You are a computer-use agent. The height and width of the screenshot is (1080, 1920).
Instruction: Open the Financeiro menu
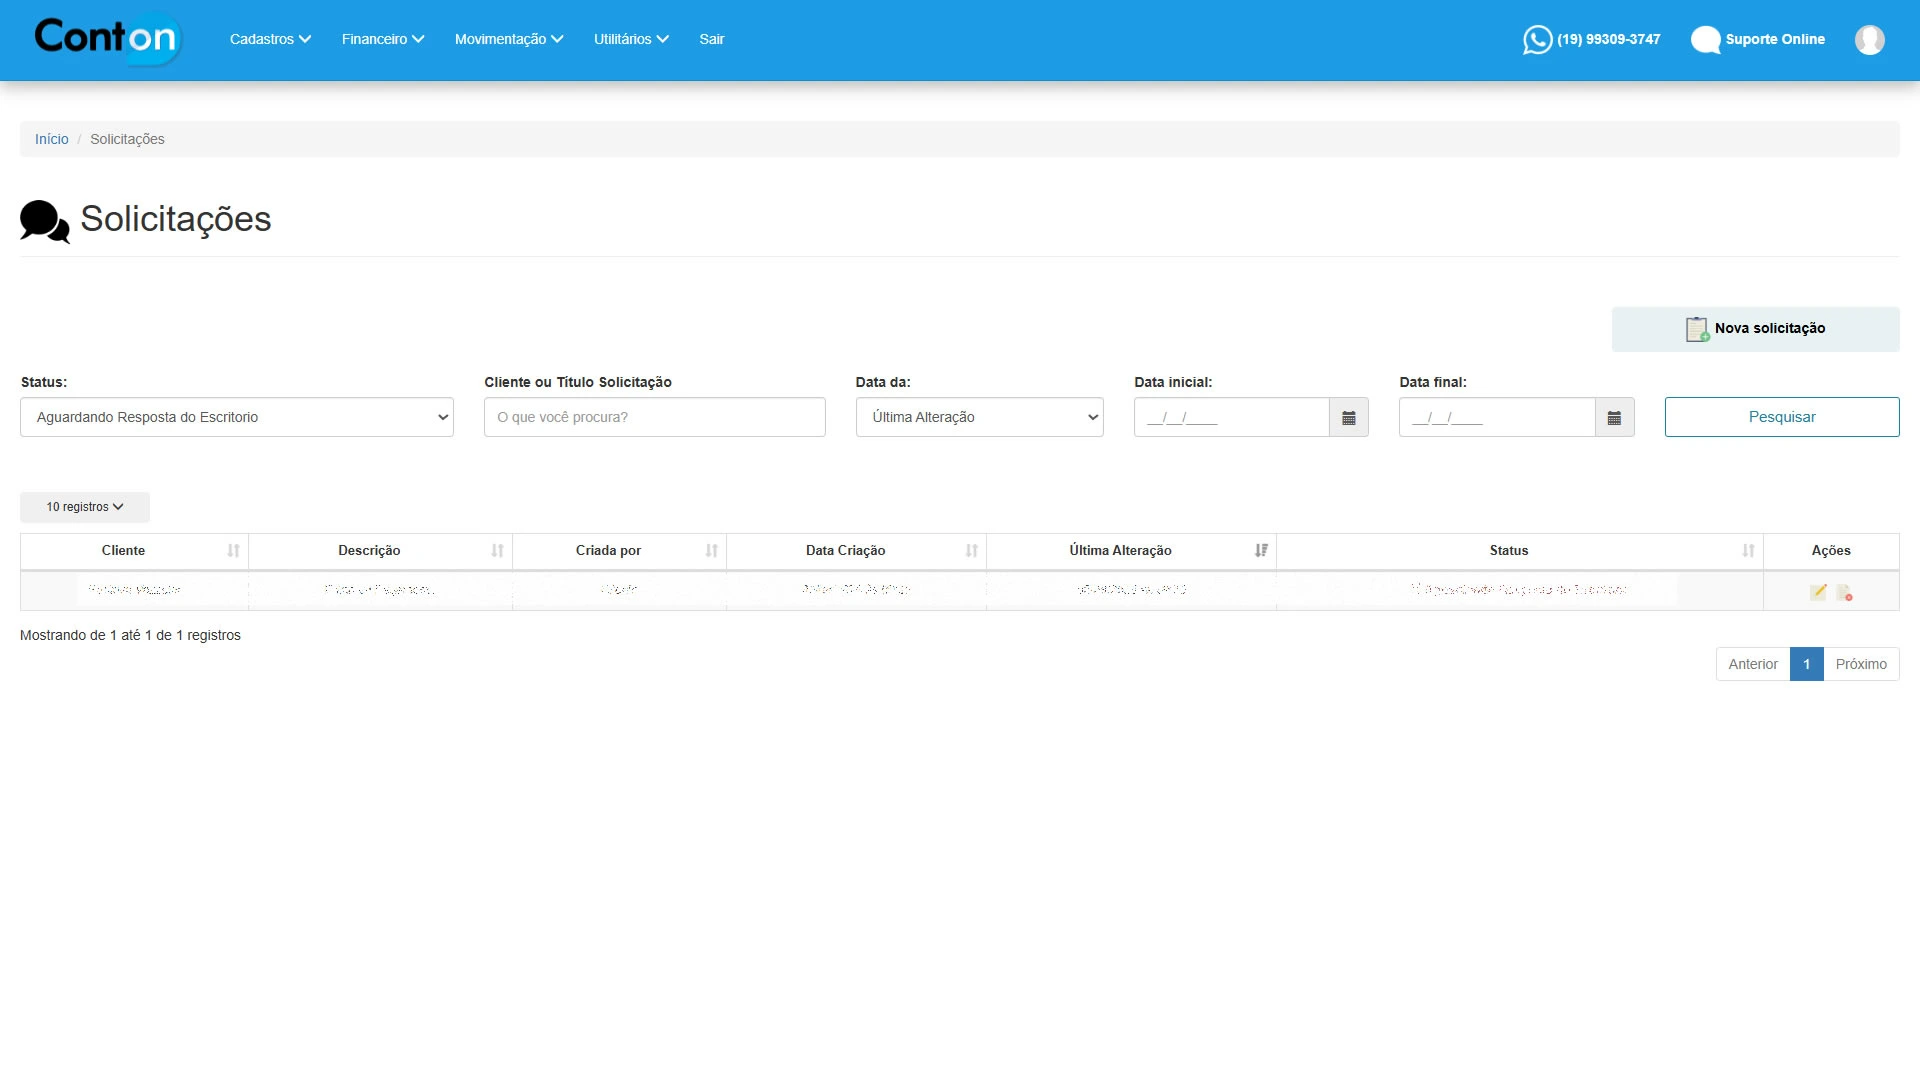[x=382, y=40]
